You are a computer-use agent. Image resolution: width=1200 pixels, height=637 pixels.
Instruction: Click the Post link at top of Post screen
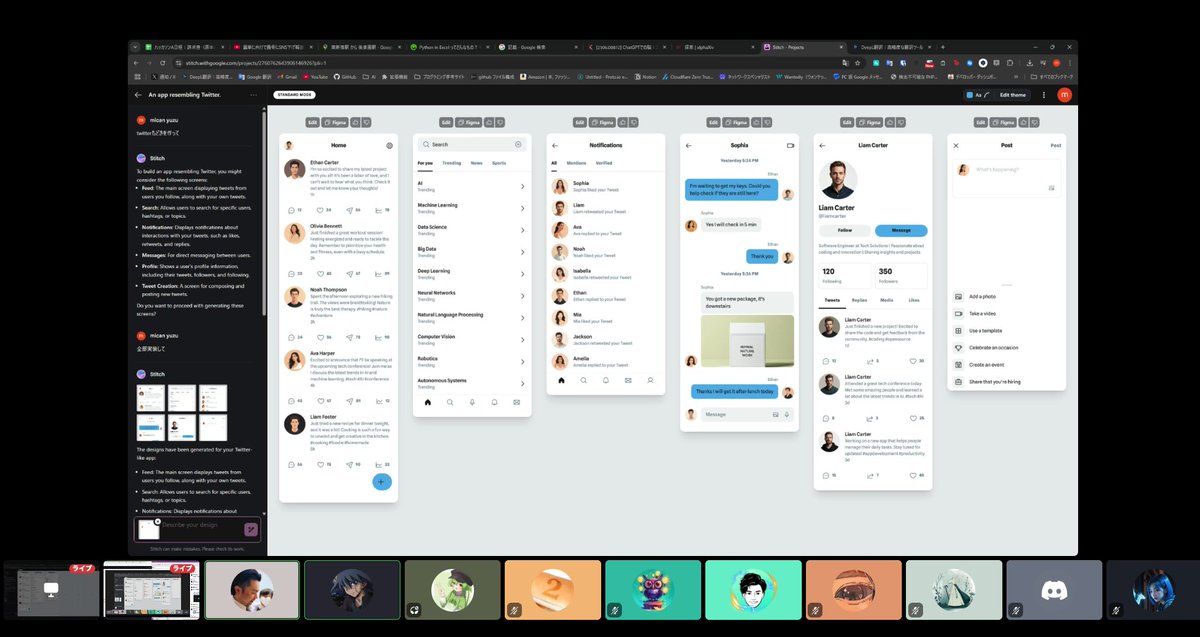pyautogui.click(x=1055, y=145)
